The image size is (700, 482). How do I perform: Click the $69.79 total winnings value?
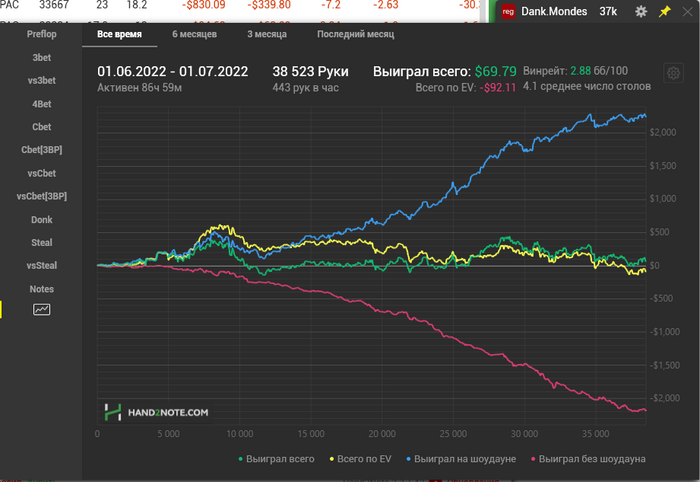click(496, 71)
